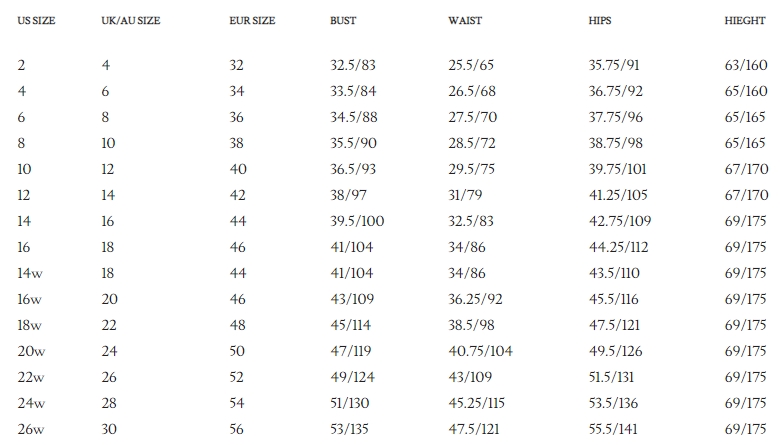The width and height of the screenshot is (781, 445).
Task: Click waist value 40.75/104
Action: 480,351
